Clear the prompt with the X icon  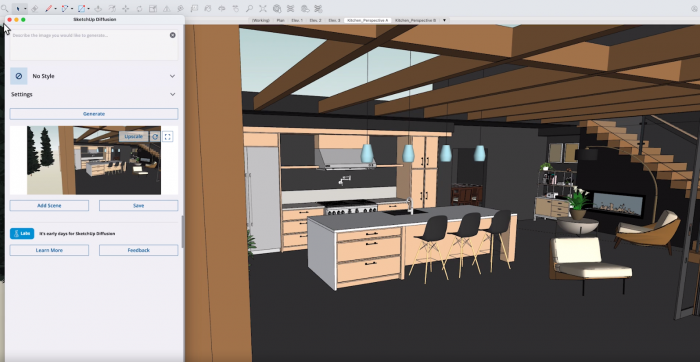173,35
